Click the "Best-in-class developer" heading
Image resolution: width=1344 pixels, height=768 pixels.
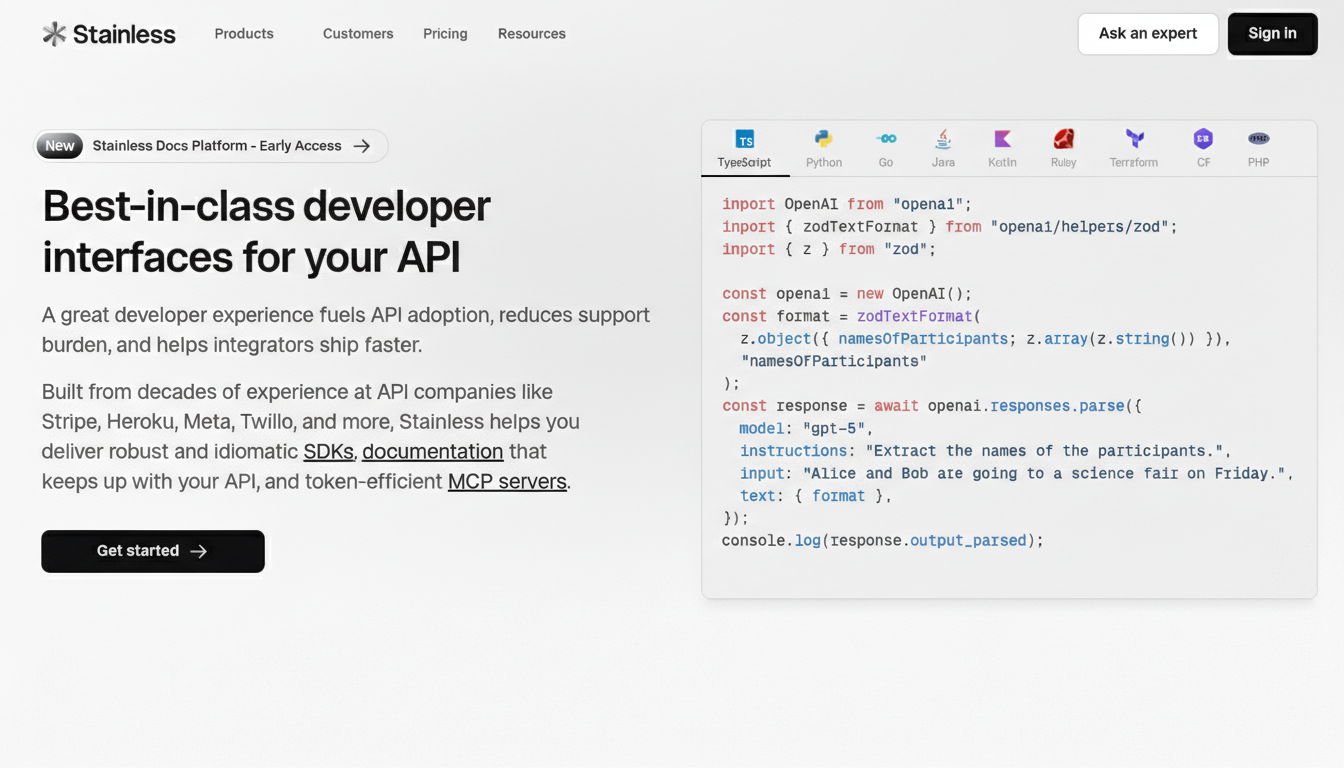(266, 206)
